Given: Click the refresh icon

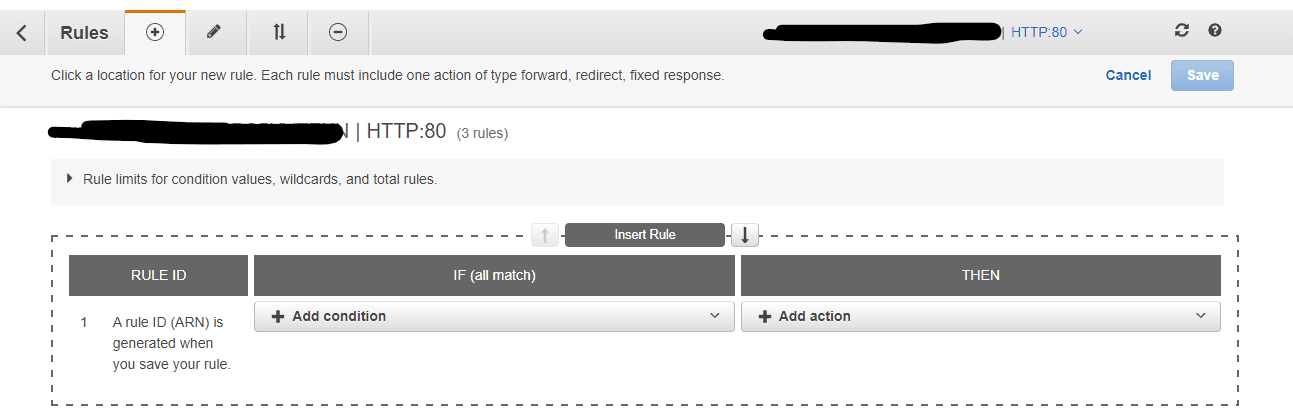Looking at the screenshot, I should click(x=1182, y=31).
